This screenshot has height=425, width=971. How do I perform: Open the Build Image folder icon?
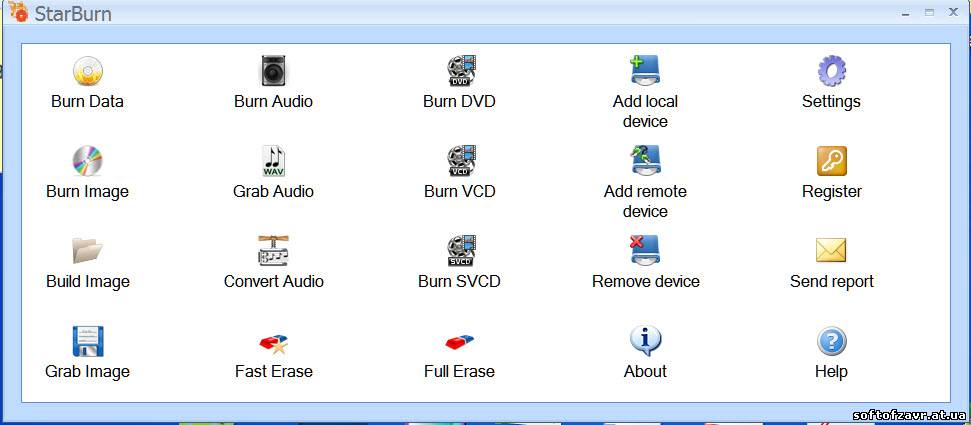click(87, 251)
